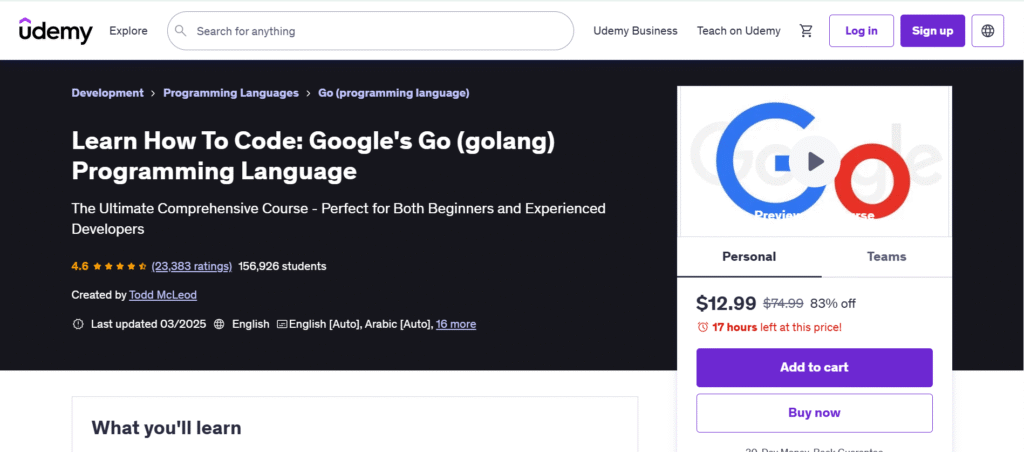The width and height of the screenshot is (1024, 452).
Task: Click the Udemy logo
Action: 56,31
